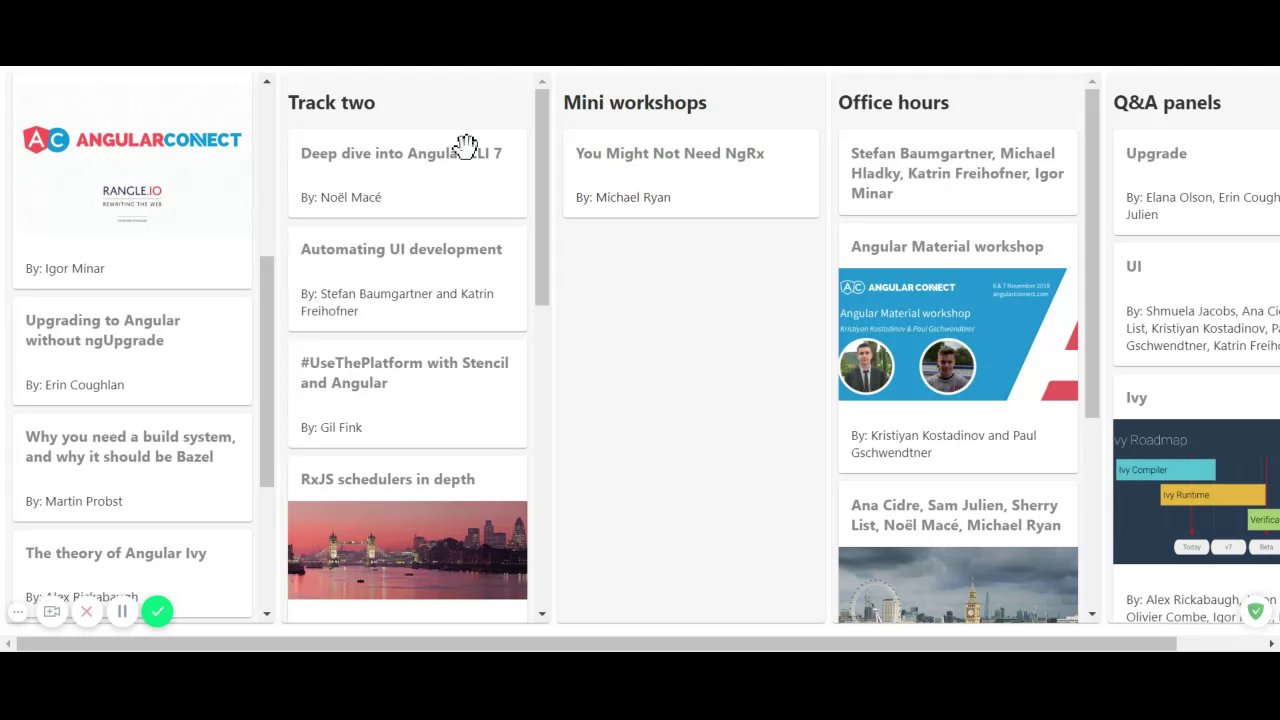The height and width of the screenshot is (720, 1280).
Task: Click the London skyline Big Ben image
Action: [x=958, y=585]
